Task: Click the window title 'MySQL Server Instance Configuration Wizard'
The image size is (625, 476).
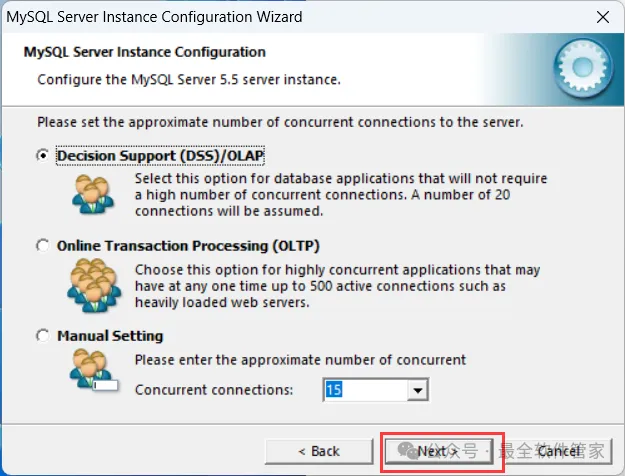Action: tap(154, 17)
